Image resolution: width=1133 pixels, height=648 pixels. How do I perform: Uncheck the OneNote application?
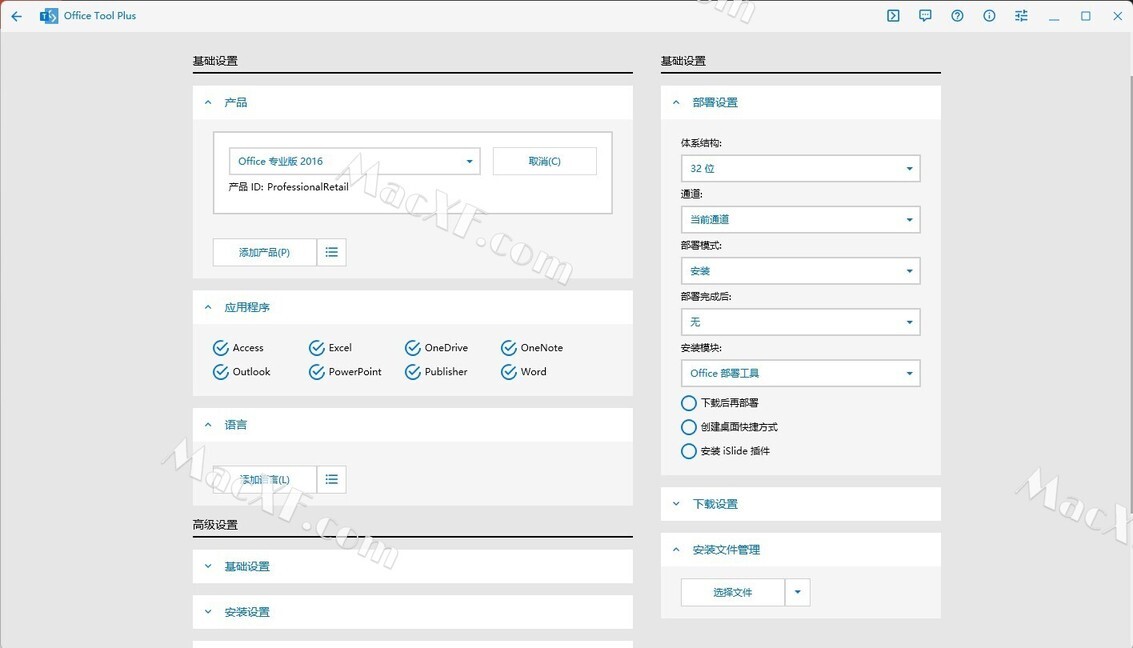click(x=509, y=348)
